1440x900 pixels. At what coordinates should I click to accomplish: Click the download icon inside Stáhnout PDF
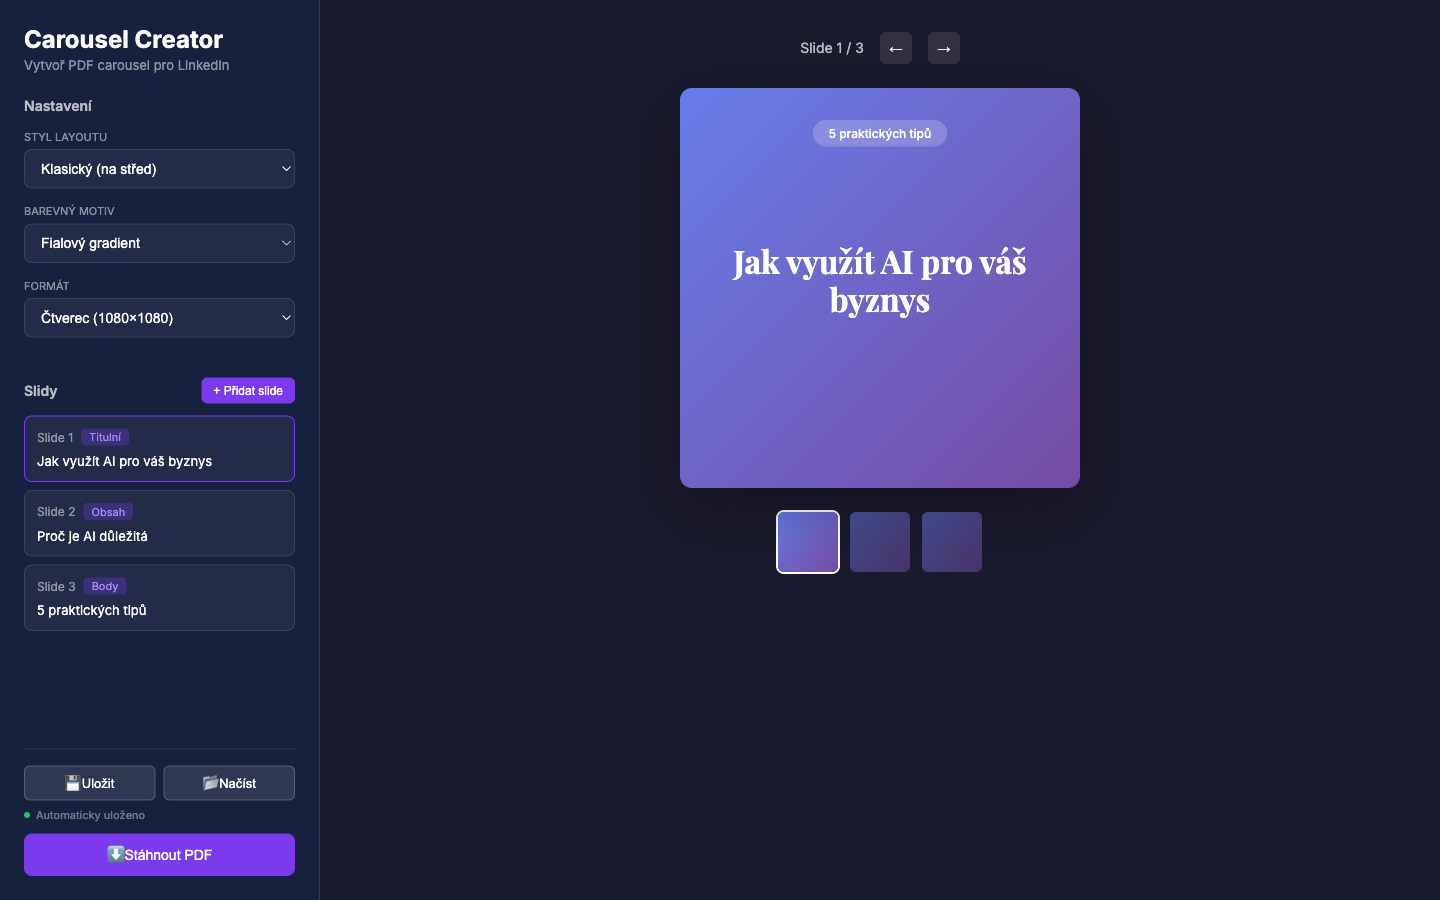point(116,855)
